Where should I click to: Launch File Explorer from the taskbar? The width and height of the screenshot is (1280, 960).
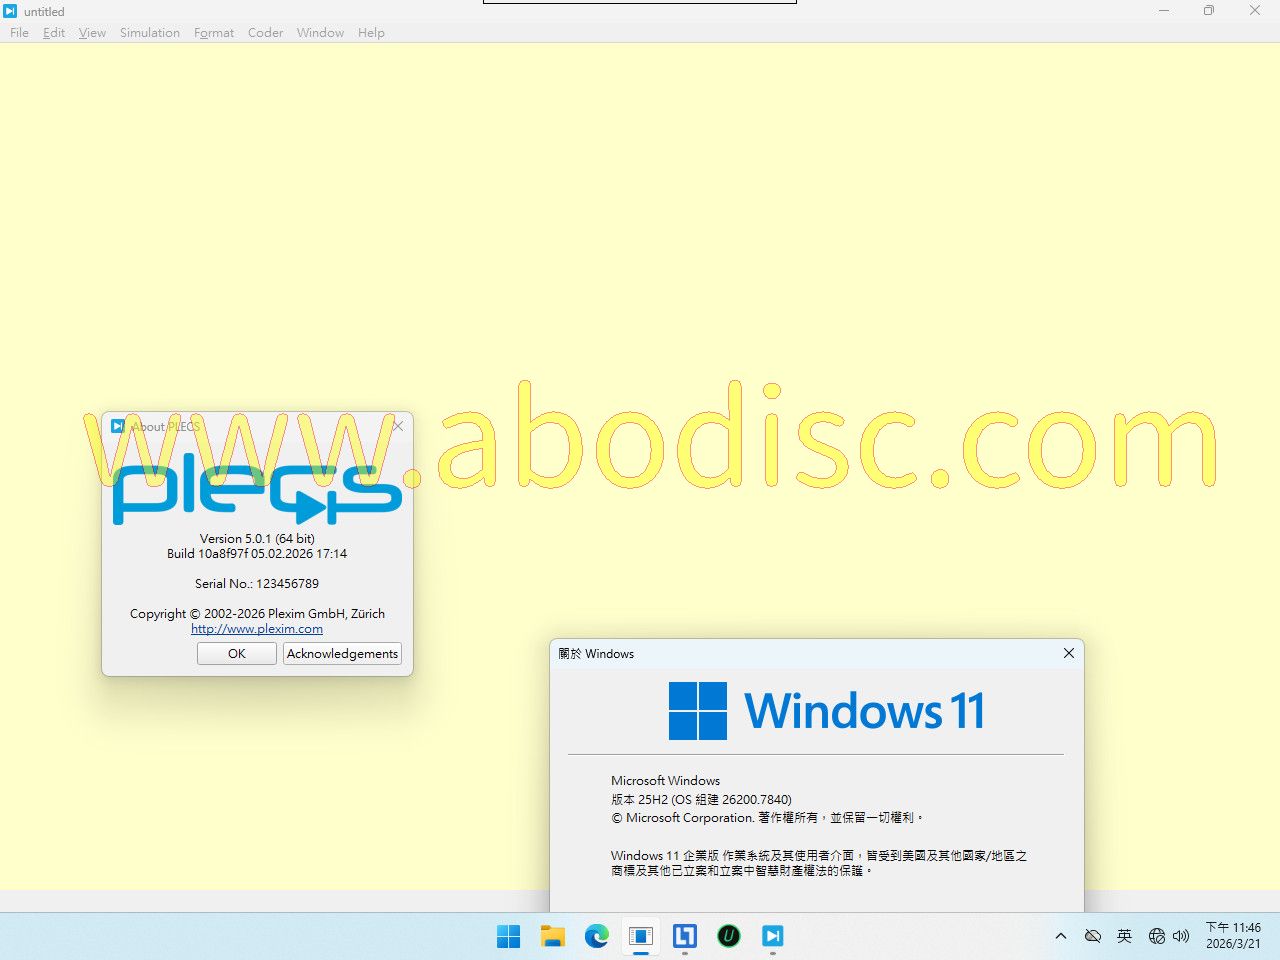553,936
